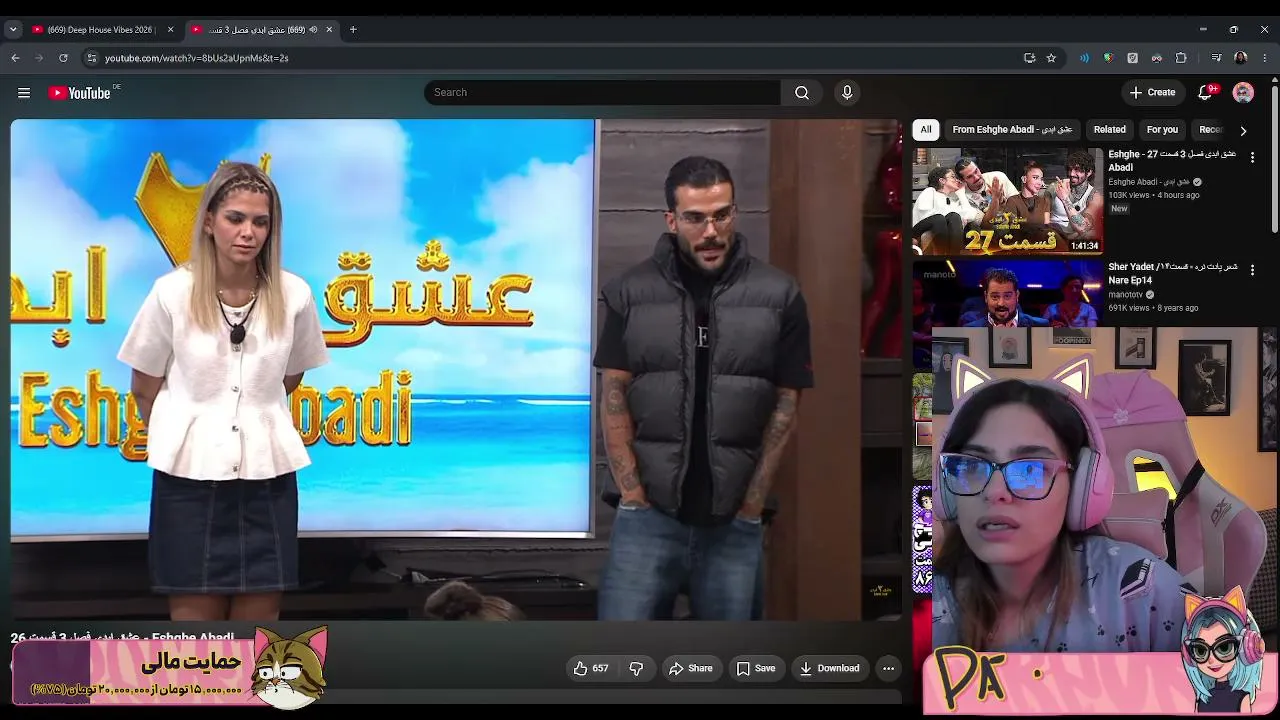Mute the tab via speaker icon
The width and height of the screenshot is (1280, 720).
[313, 30]
